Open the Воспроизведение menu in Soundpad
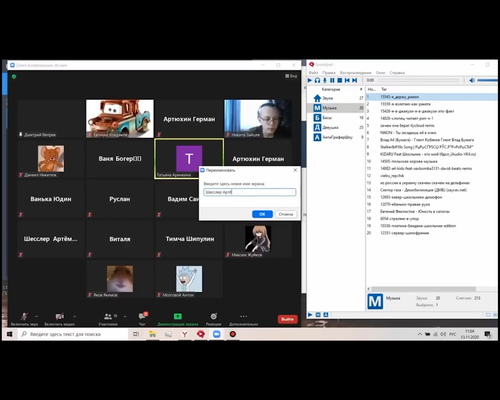Screen dimensions: 500x400 (355, 73)
